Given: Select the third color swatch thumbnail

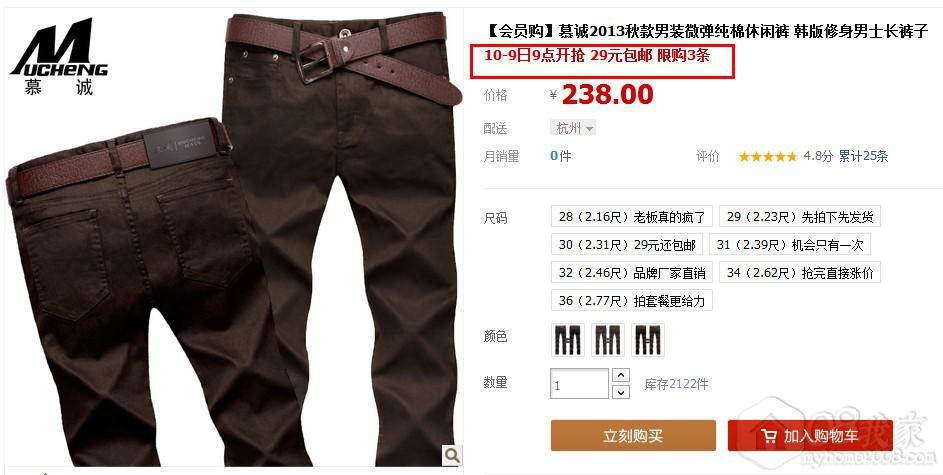Looking at the screenshot, I should pyautogui.click(x=648, y=340).
